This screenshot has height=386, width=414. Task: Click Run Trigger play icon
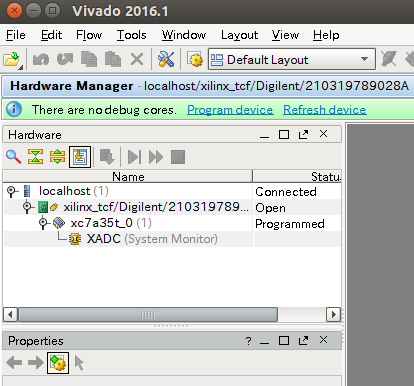point(134,157)
